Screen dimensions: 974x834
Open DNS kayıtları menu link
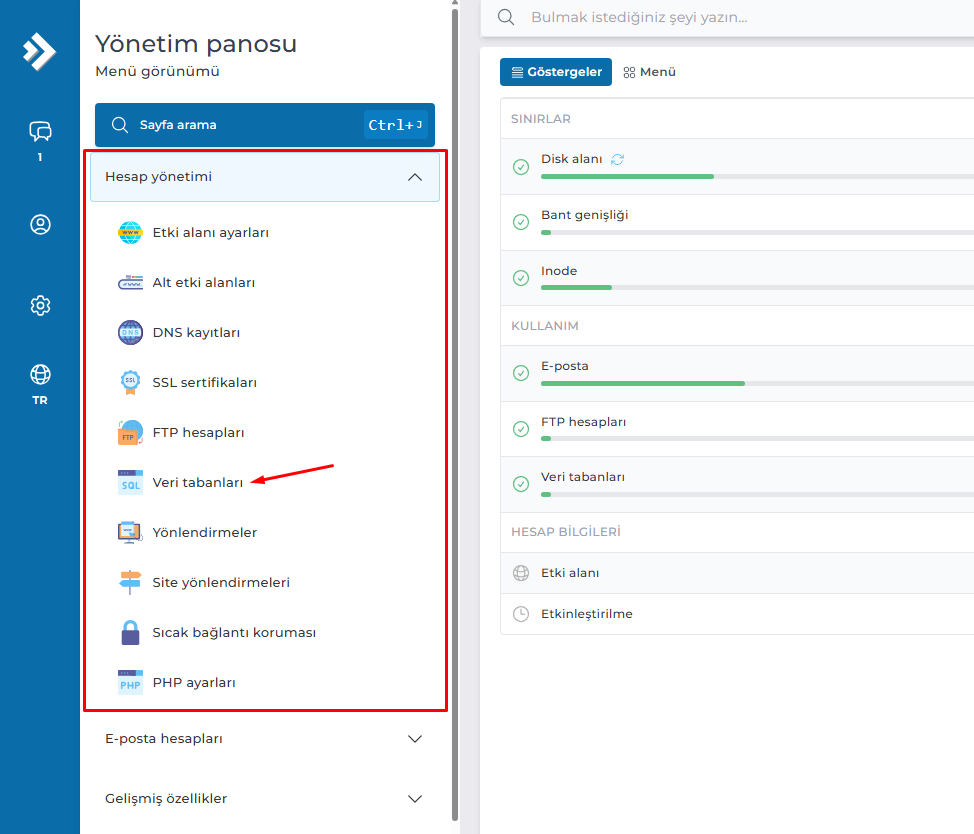point(196,332)
